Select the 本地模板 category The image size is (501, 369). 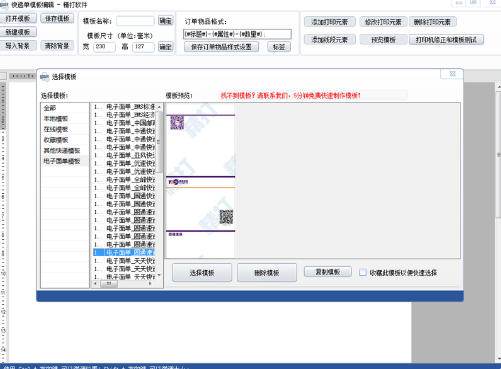tap(65, 119)
